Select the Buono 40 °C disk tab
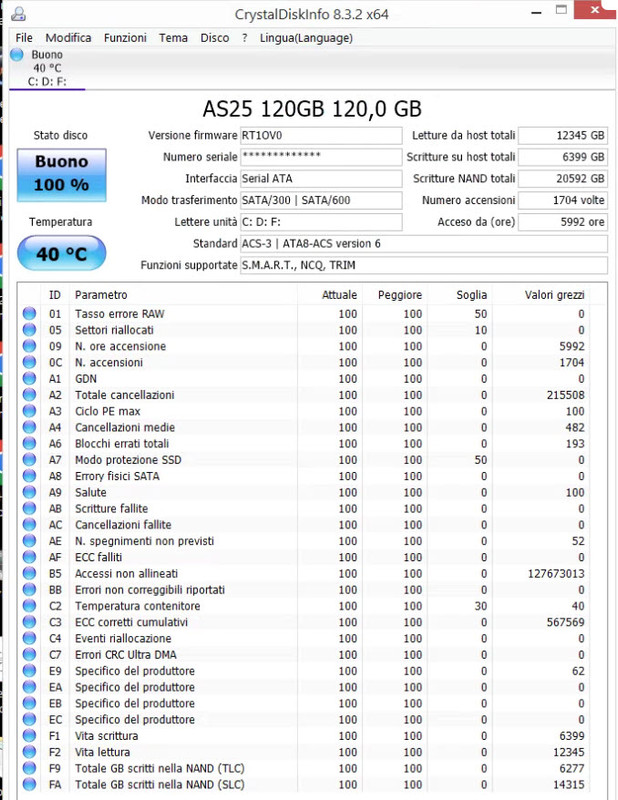The height and width of the screenshot is (800, 618). tap(47, 68)
